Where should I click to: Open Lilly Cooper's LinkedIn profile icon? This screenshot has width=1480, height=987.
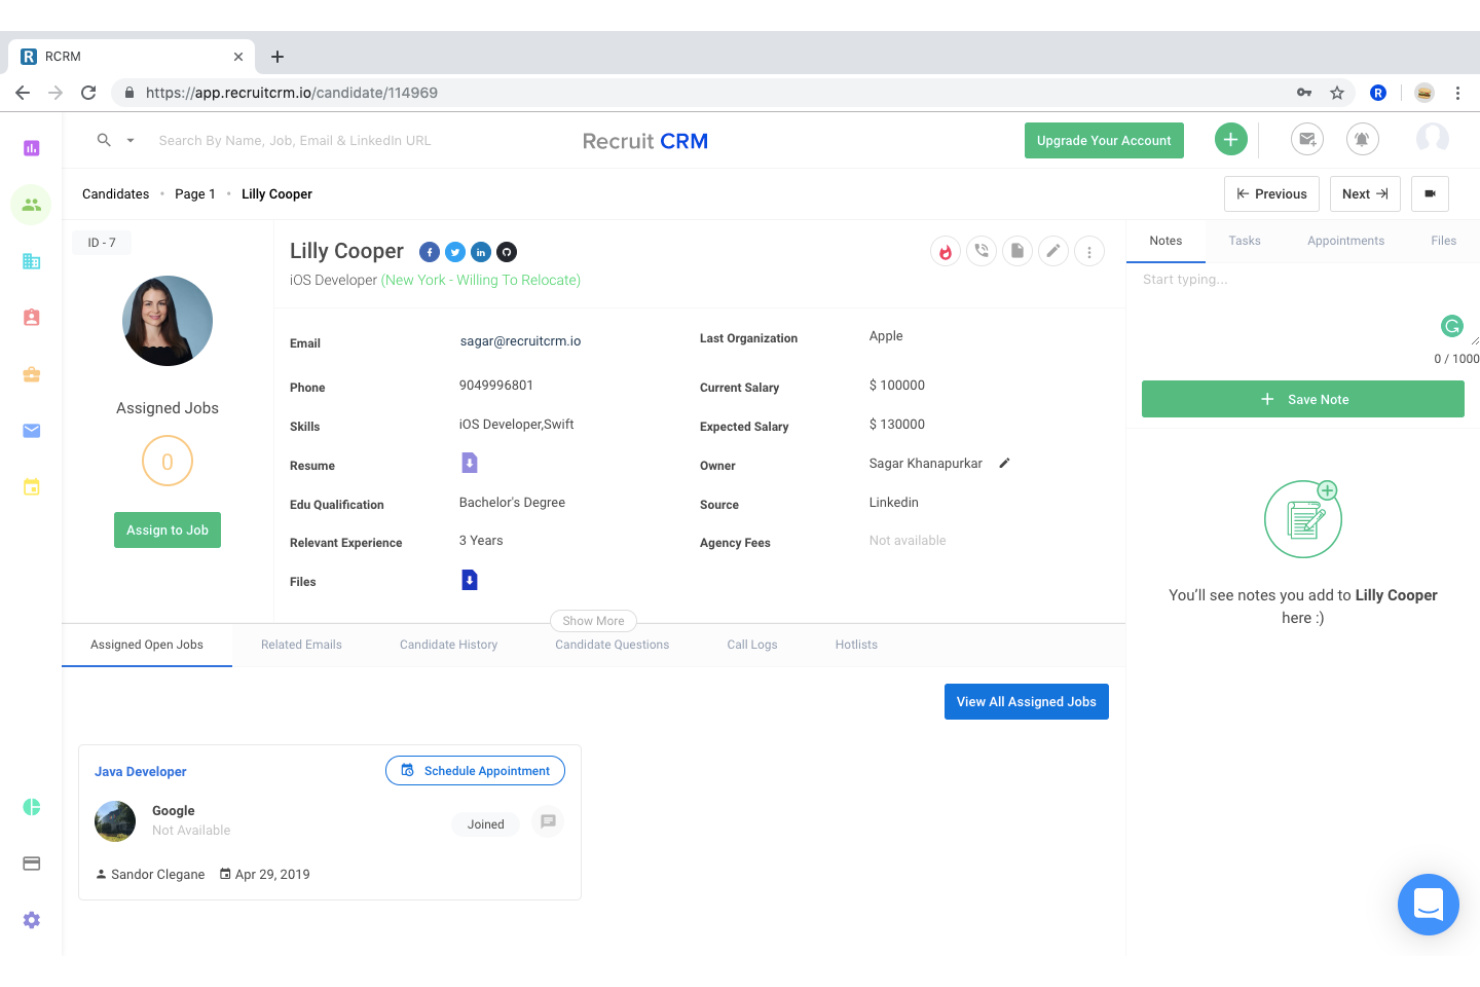[481, 252]
